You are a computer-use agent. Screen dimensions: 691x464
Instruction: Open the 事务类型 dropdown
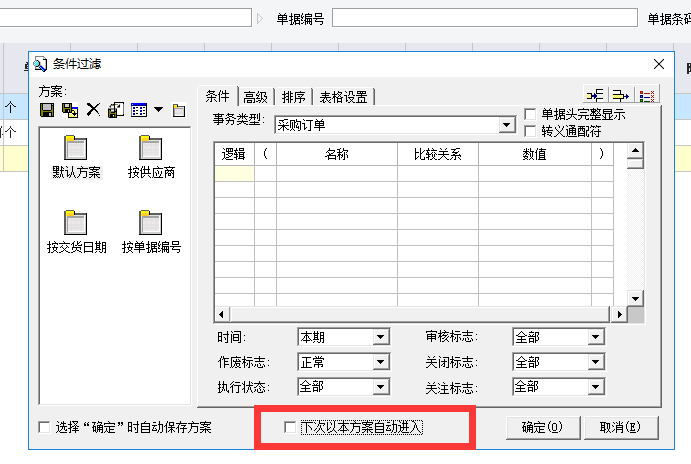[x=507, y=125]
